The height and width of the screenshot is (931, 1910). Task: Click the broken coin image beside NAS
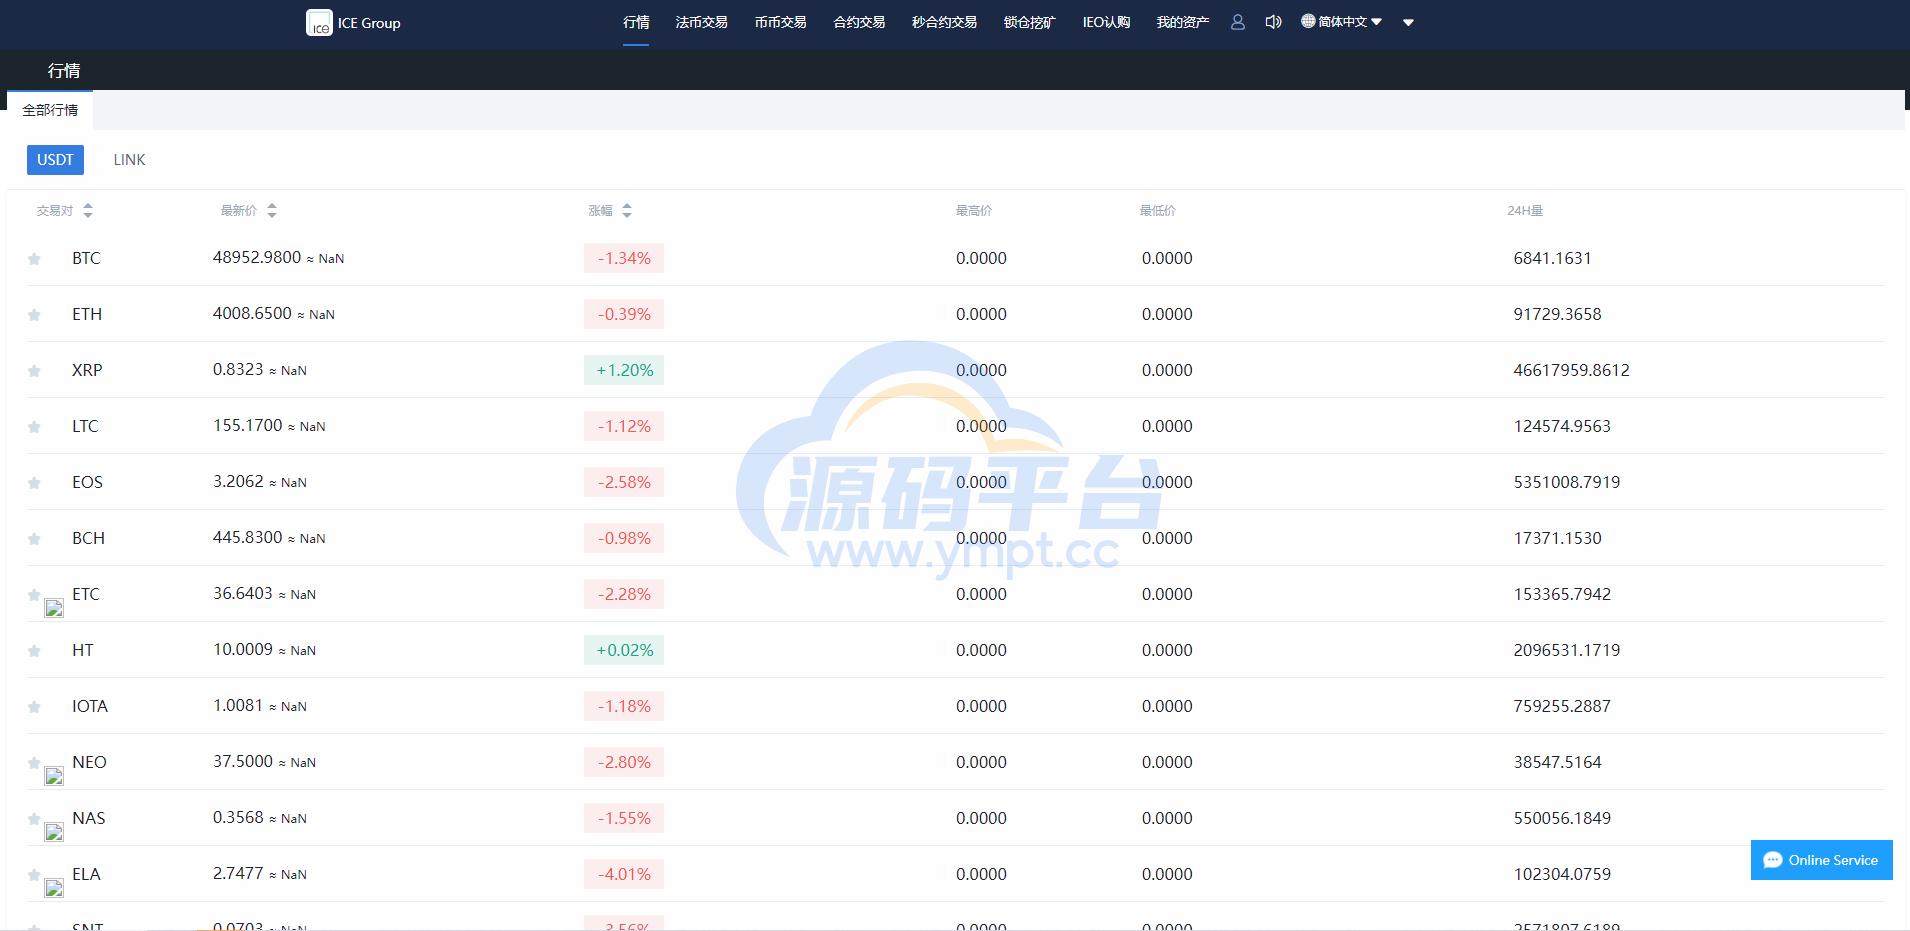point(54,832)
